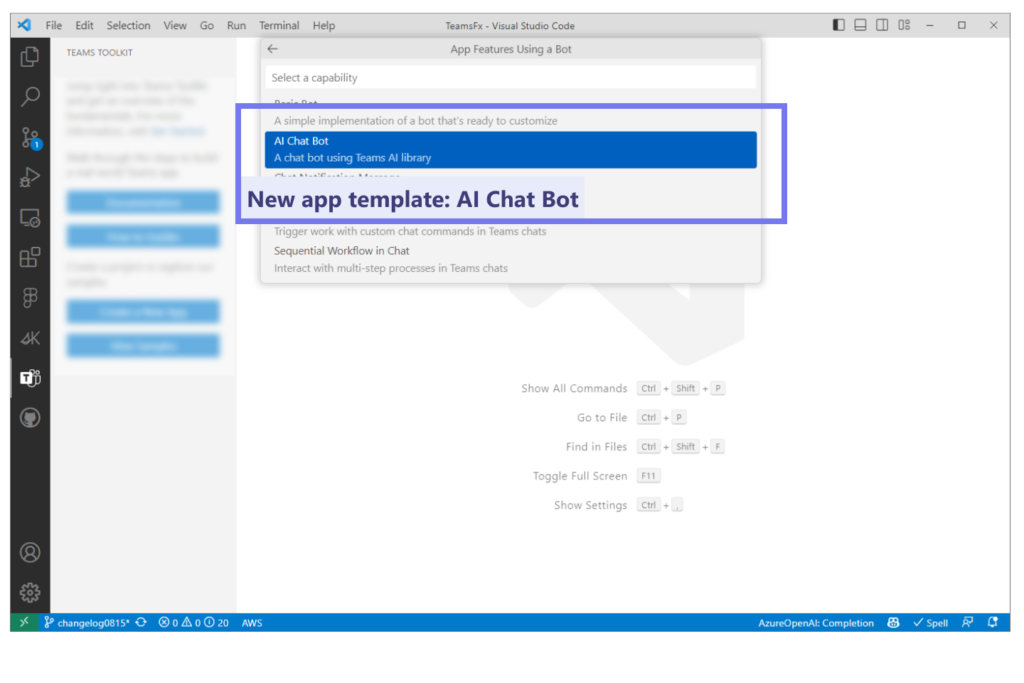Open the Explorer view in the activity bar
1024x683 pixels.
[29, 57]
